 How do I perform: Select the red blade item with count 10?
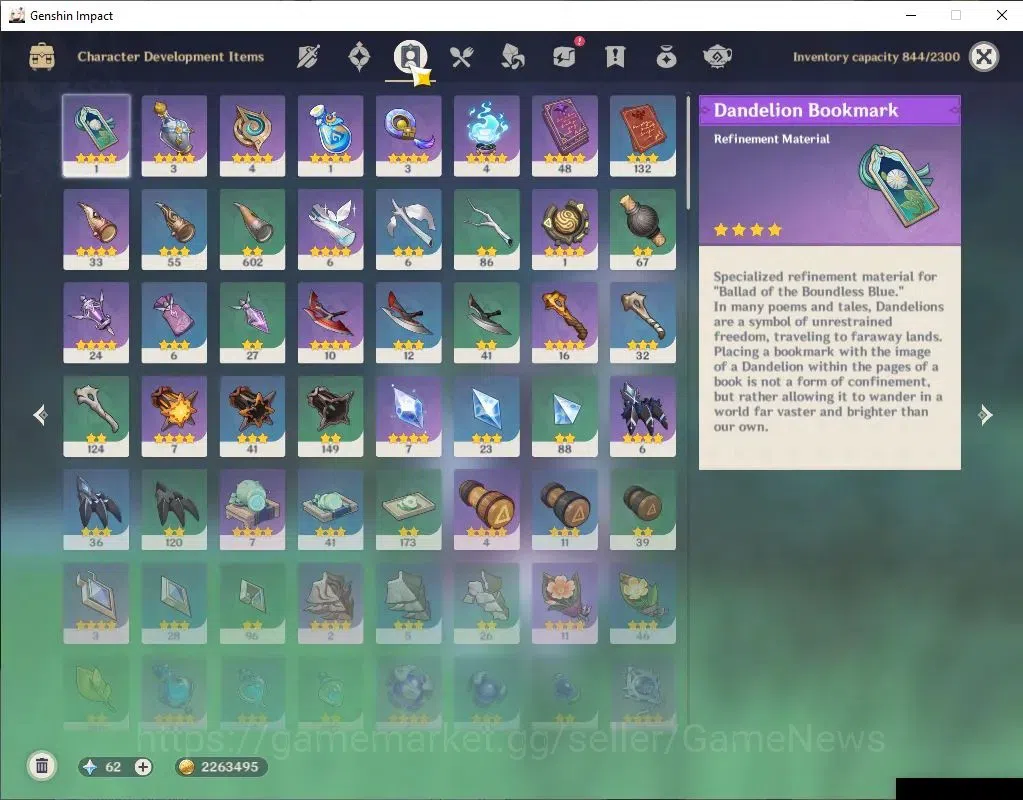pyautogui.click(x=330, y=322)
